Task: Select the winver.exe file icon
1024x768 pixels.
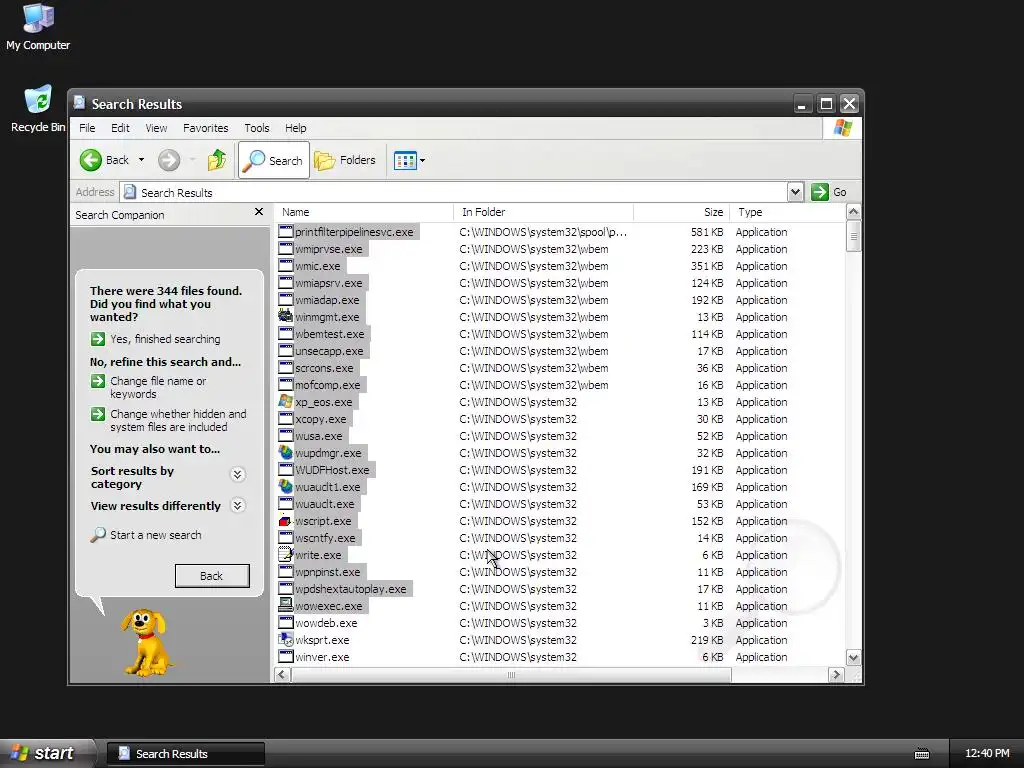Action: (285, 656)
